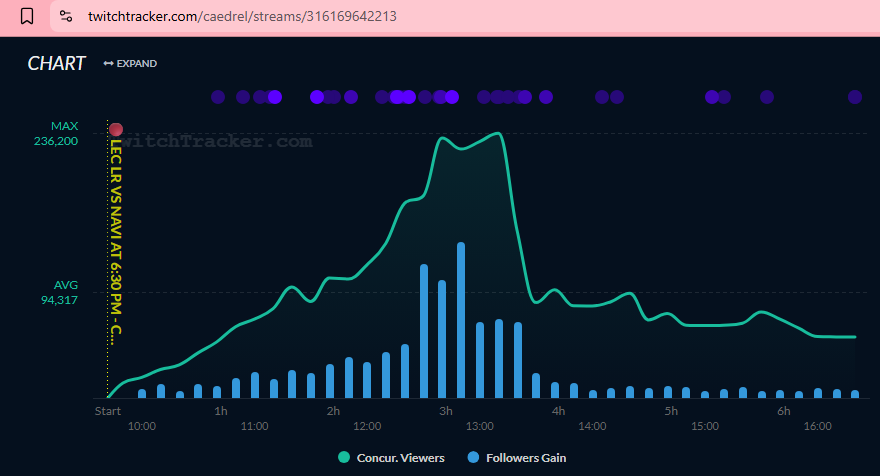Viewport: 880px width, 476px height.
Task: Click the 6h axis tick label
Action: tap(783, 411)
